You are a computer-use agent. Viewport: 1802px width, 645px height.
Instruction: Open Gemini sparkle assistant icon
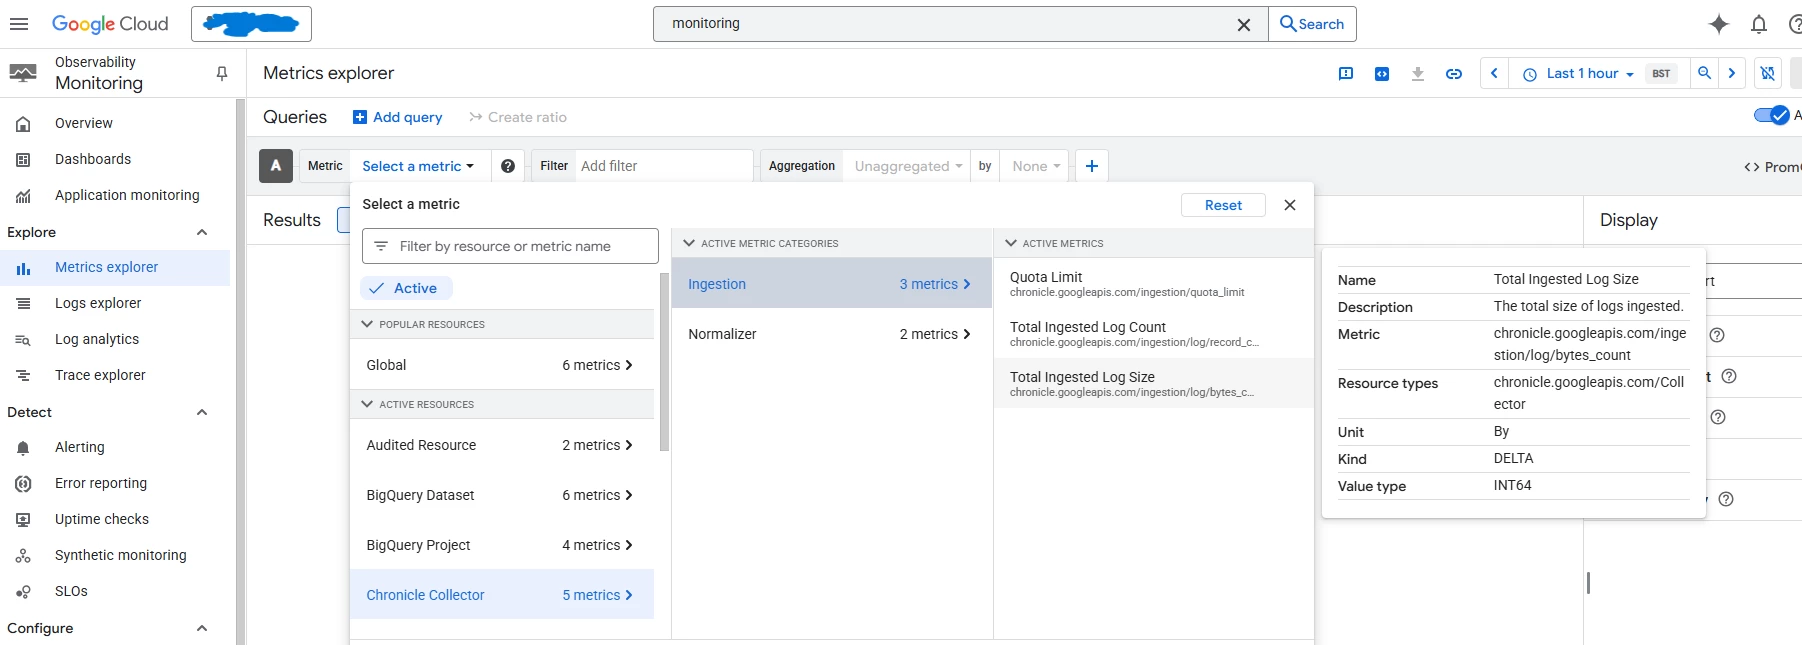[1719, 24]
